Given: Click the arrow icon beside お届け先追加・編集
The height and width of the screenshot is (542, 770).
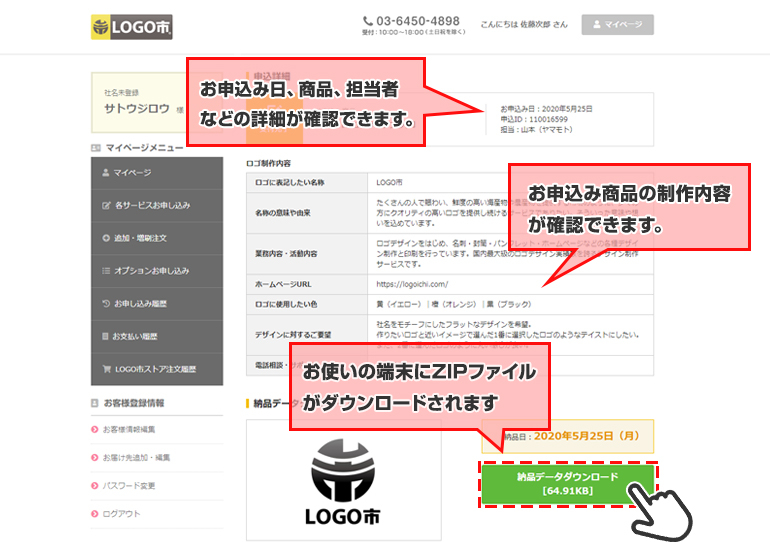Looking at the screenshot, I should [95, 458].
